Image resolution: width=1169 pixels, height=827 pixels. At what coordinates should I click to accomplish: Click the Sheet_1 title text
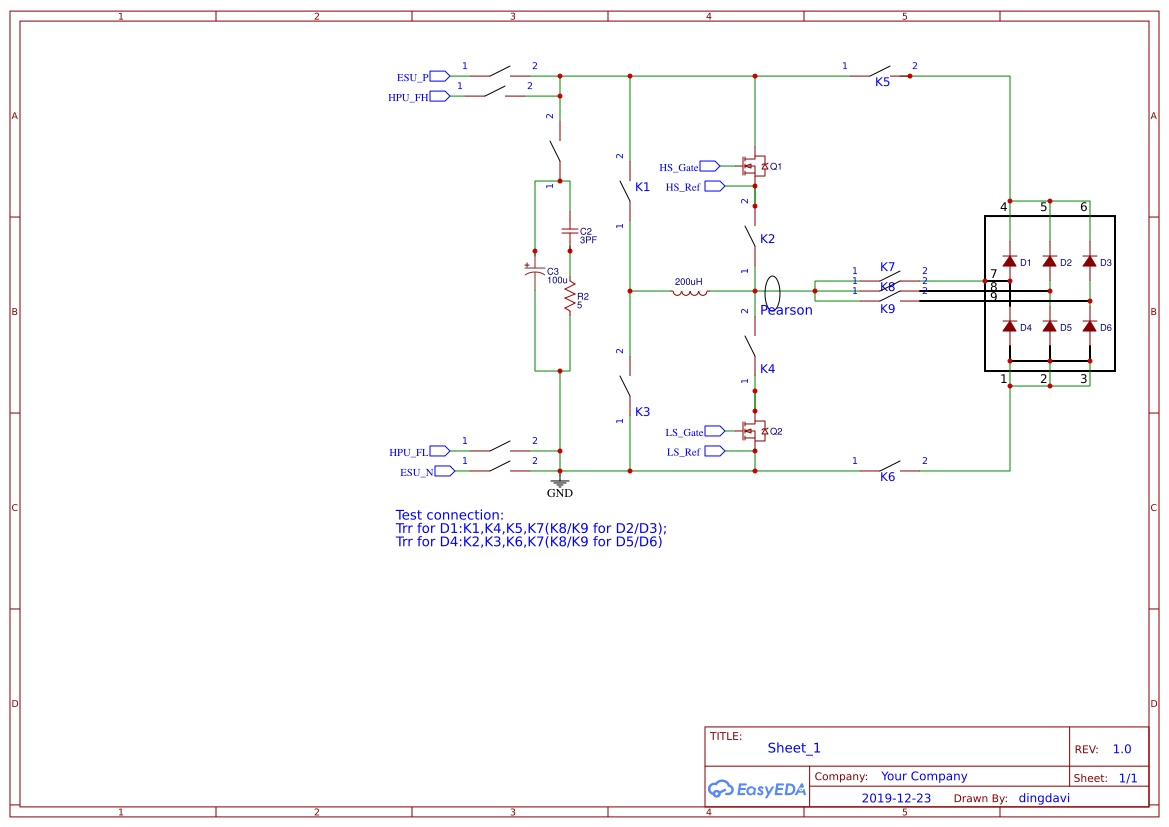click(794, 748)
